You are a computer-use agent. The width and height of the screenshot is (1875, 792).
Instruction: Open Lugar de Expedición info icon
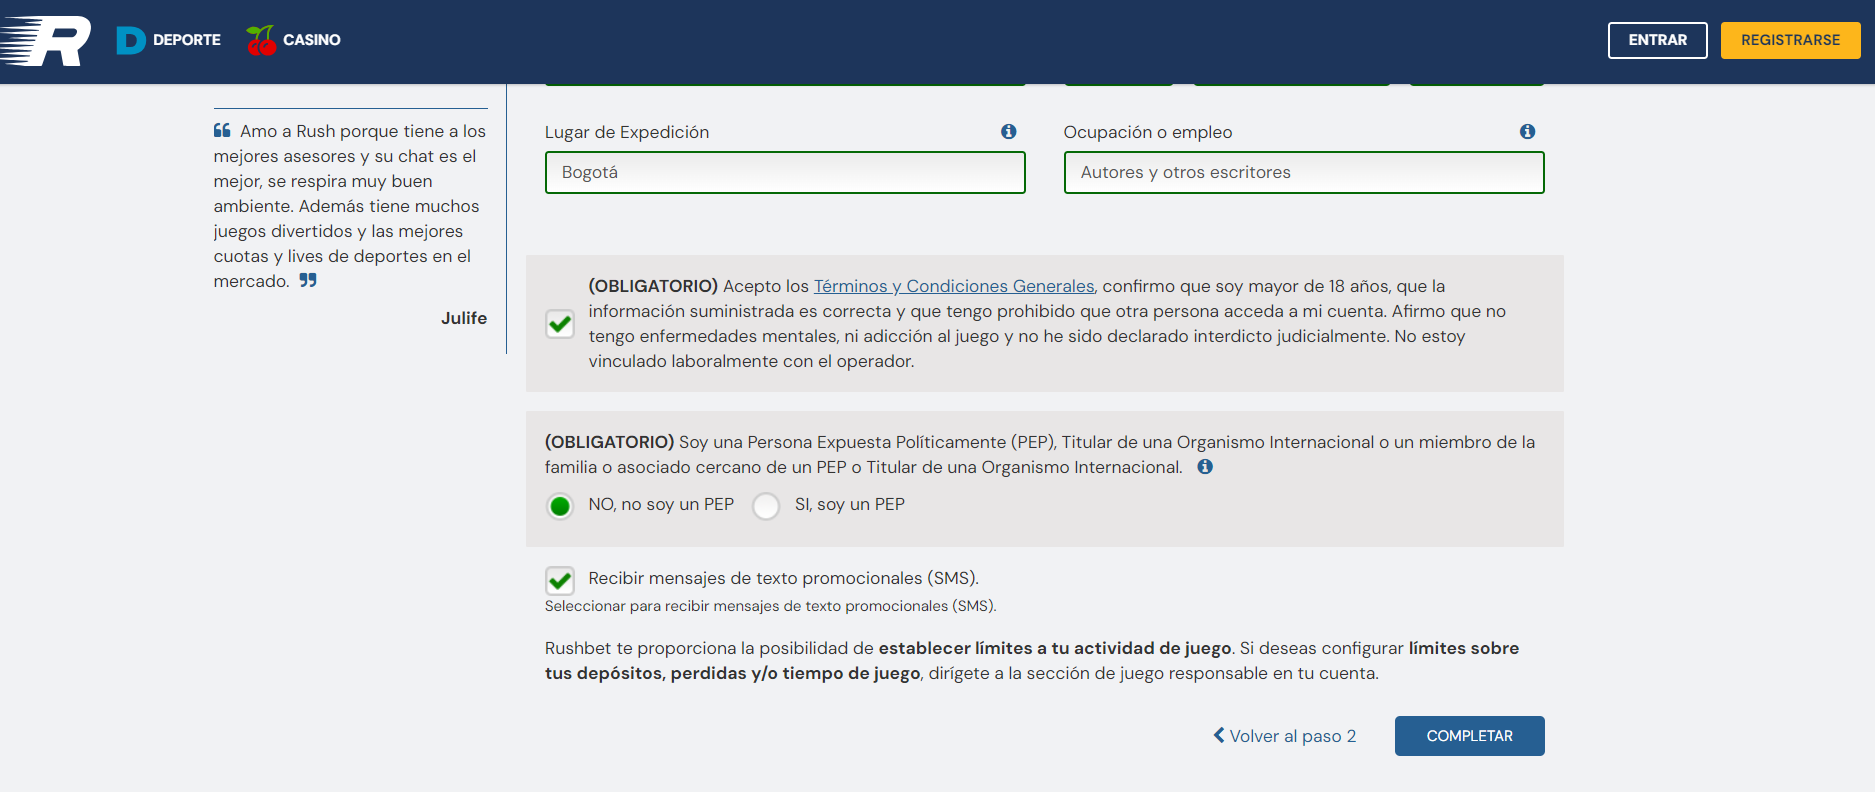(1008, 131)
